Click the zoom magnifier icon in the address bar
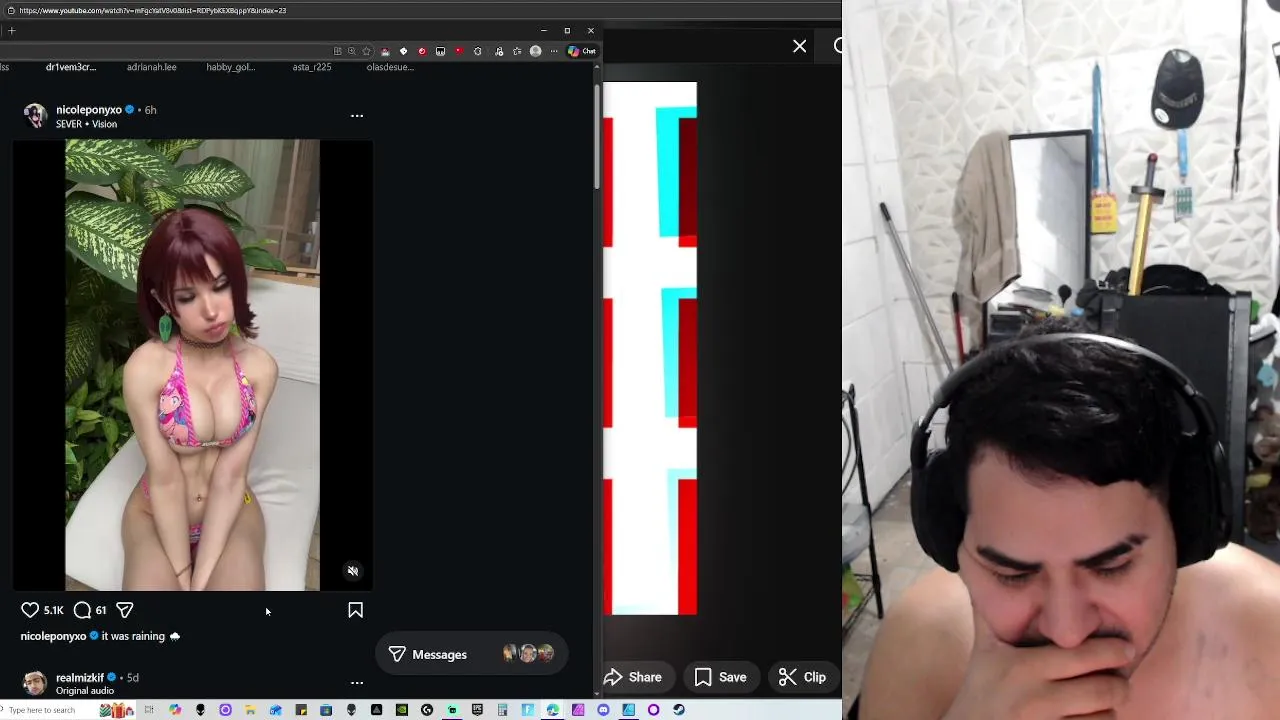The image size is (1280, 720). point(352,51)
